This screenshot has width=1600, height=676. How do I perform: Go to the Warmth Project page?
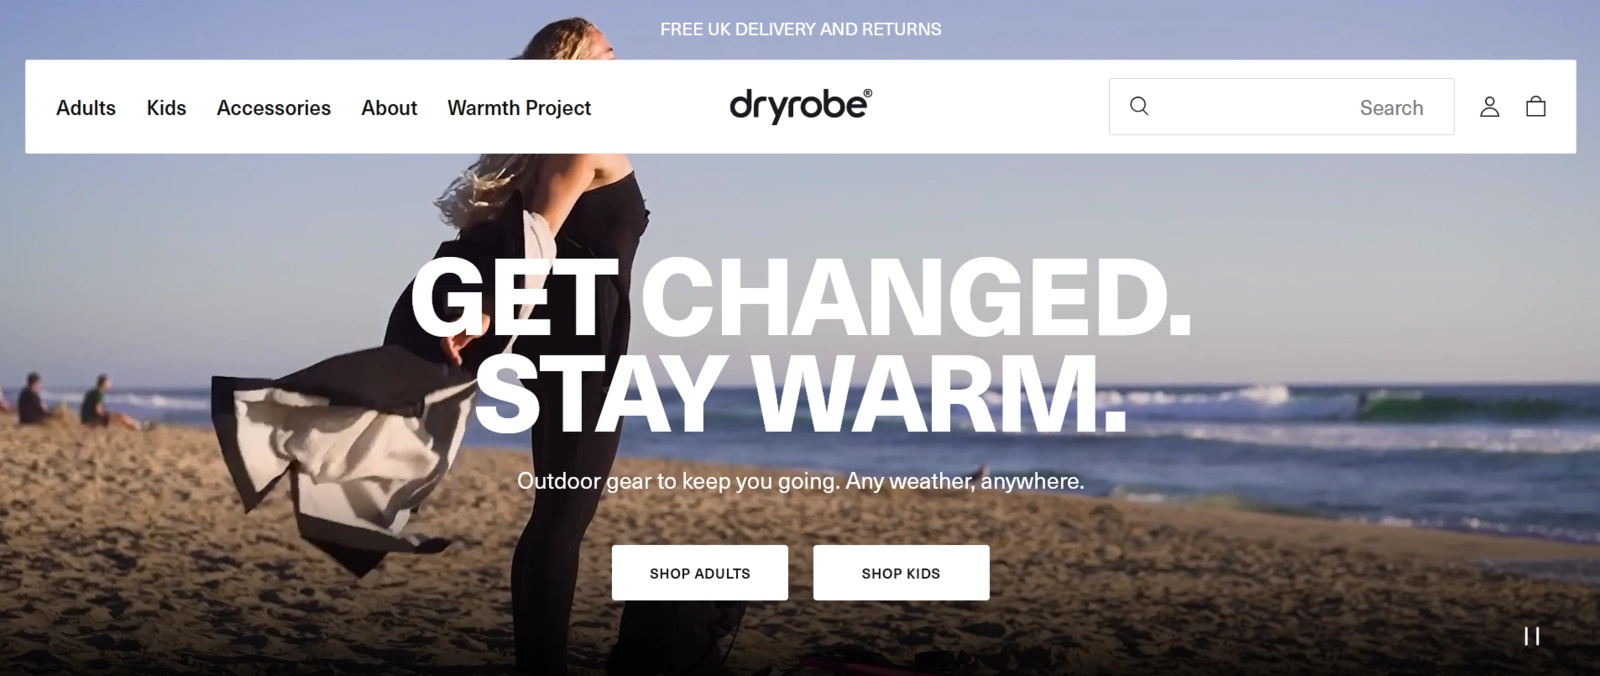point(519,108)
